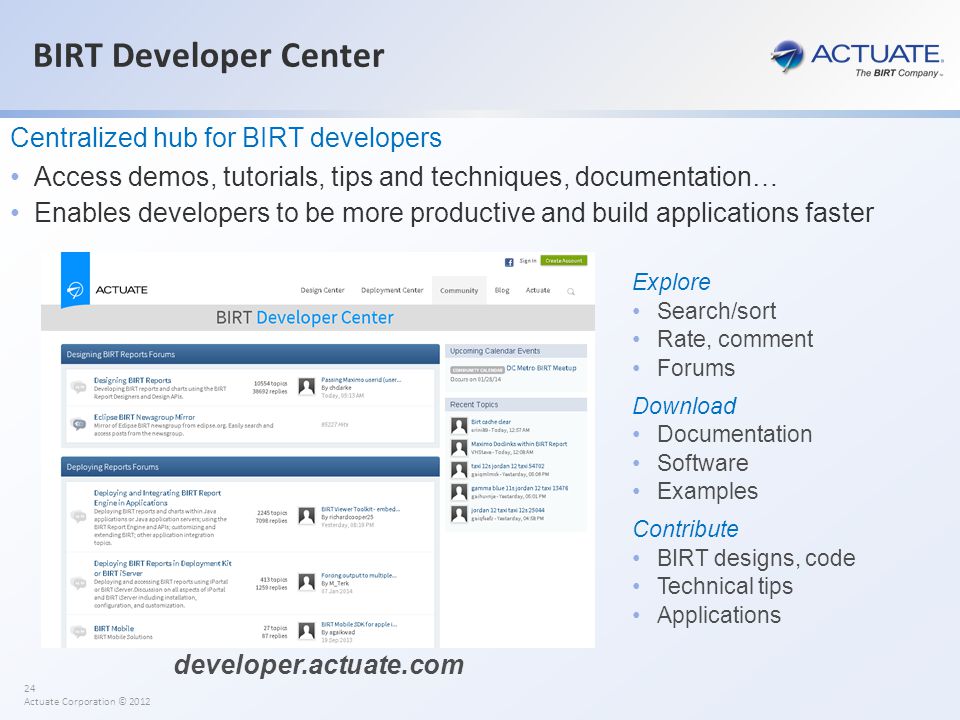Click the developer.actuate.com URL text
The width and height of the screenshot is (960, 720).
pos(319,665)
